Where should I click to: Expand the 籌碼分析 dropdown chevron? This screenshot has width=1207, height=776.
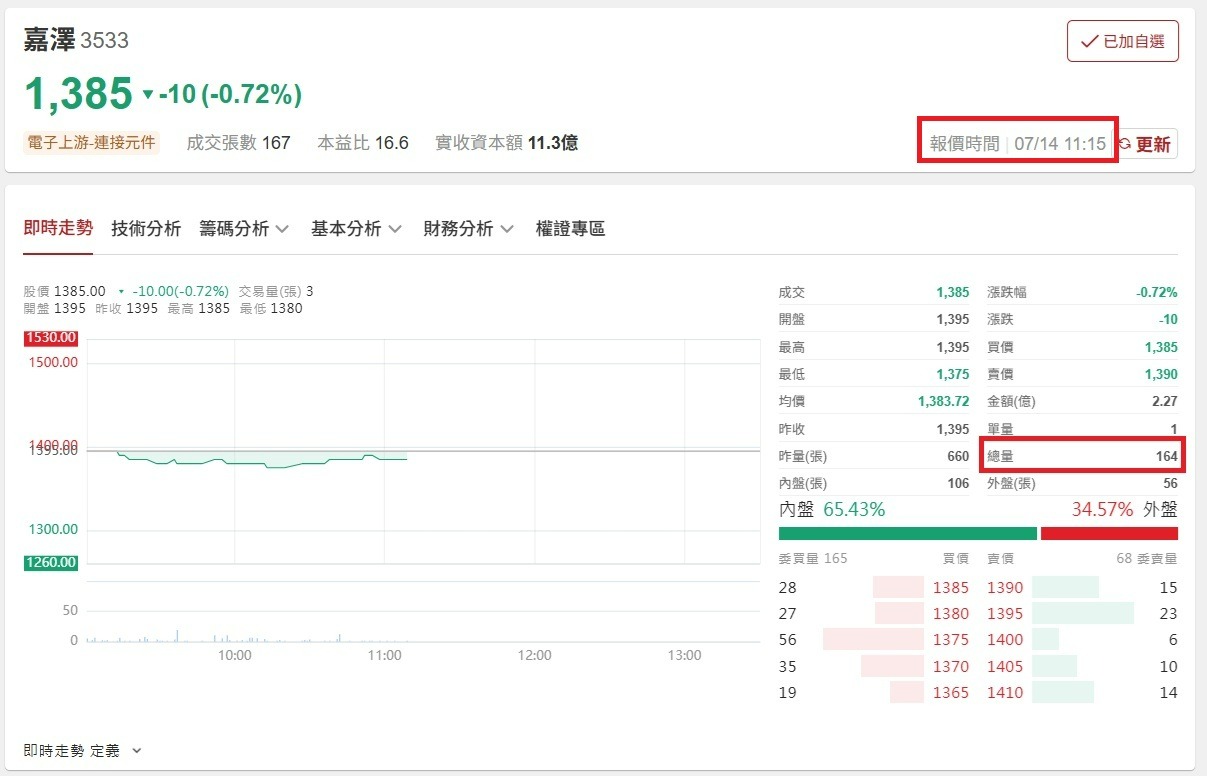[282, 229]
